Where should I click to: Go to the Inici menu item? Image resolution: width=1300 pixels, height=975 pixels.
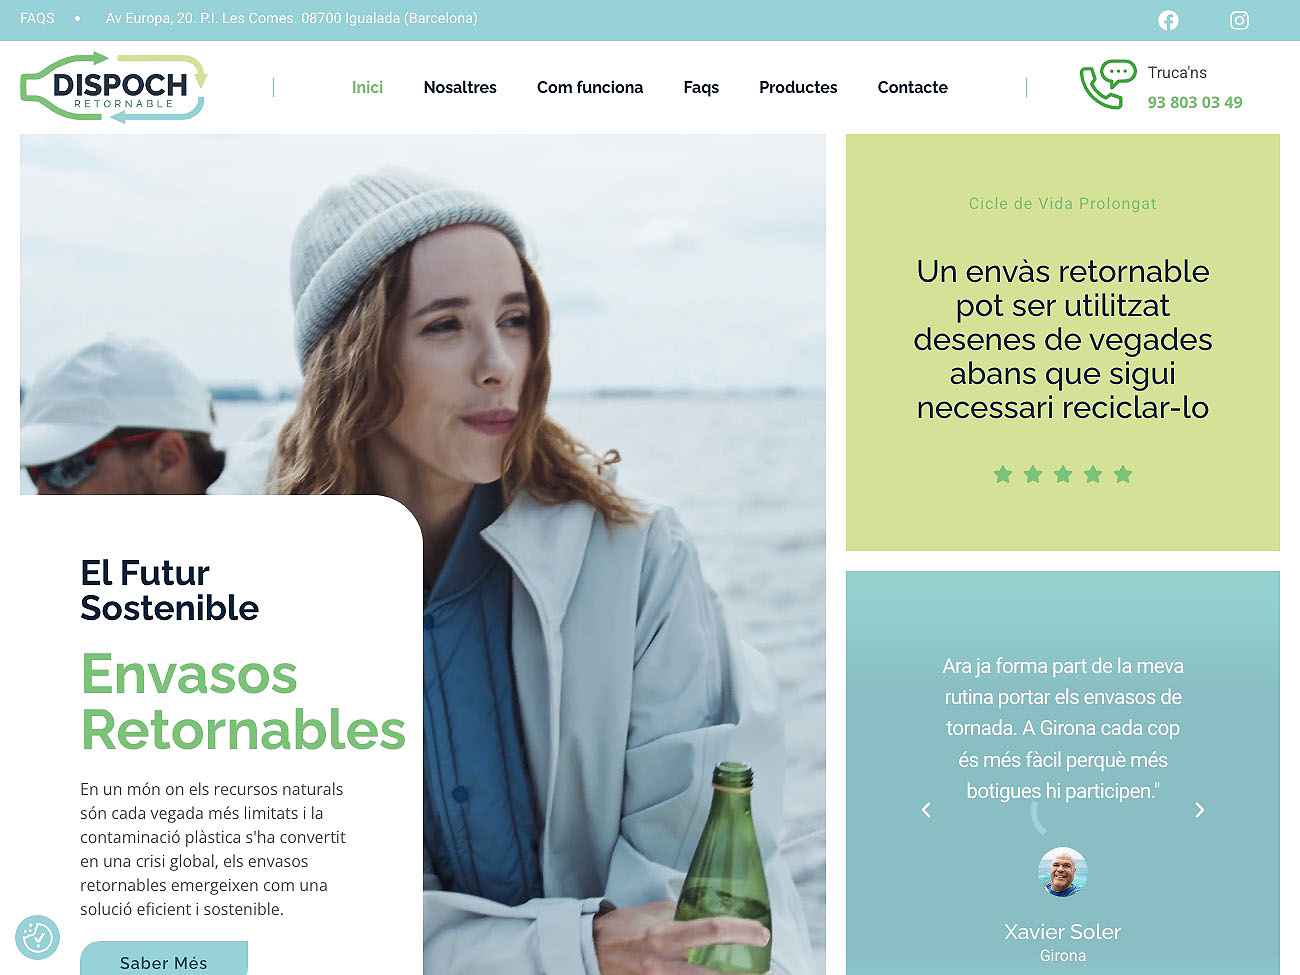367,87
